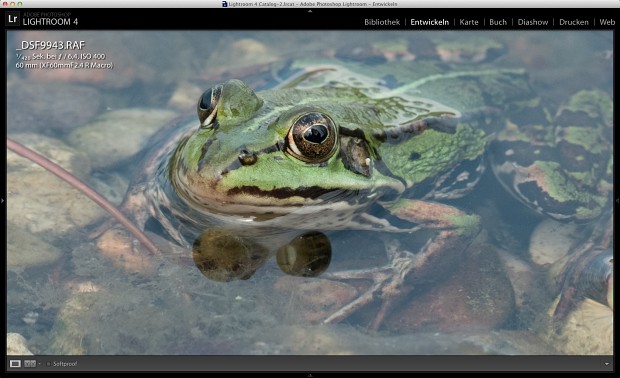Viewport: 620px width, 378px height.
Task: Go to the Karte module
Action: [469, 22]
